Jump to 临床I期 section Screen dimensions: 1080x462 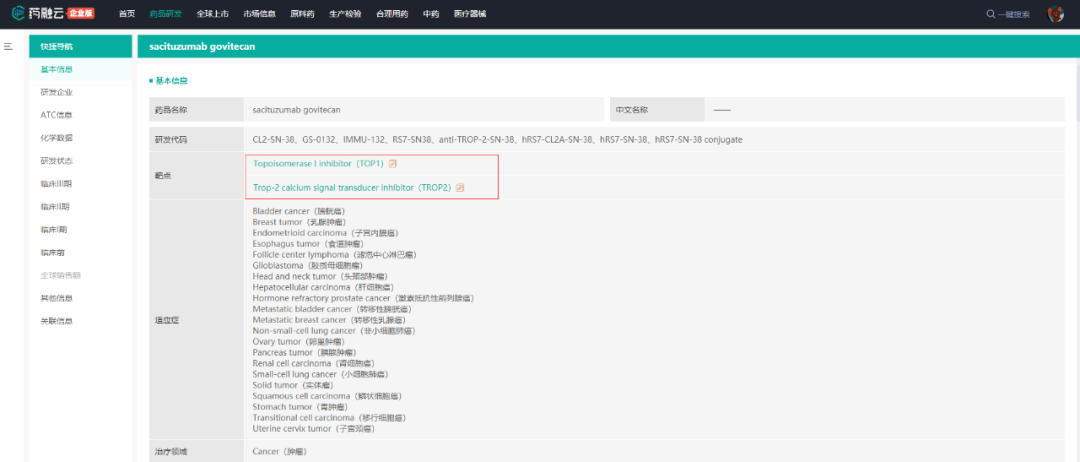[x=54, y=229]
